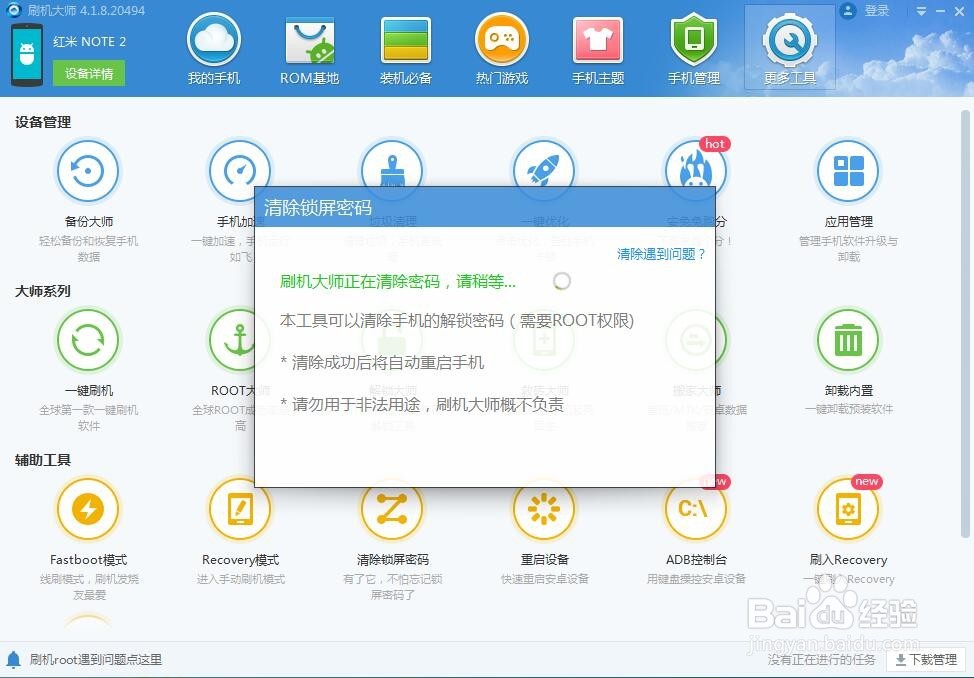Open the ROOT大师 rooting tool
This screenshot has height=678, width=974.
pos(240,340)
